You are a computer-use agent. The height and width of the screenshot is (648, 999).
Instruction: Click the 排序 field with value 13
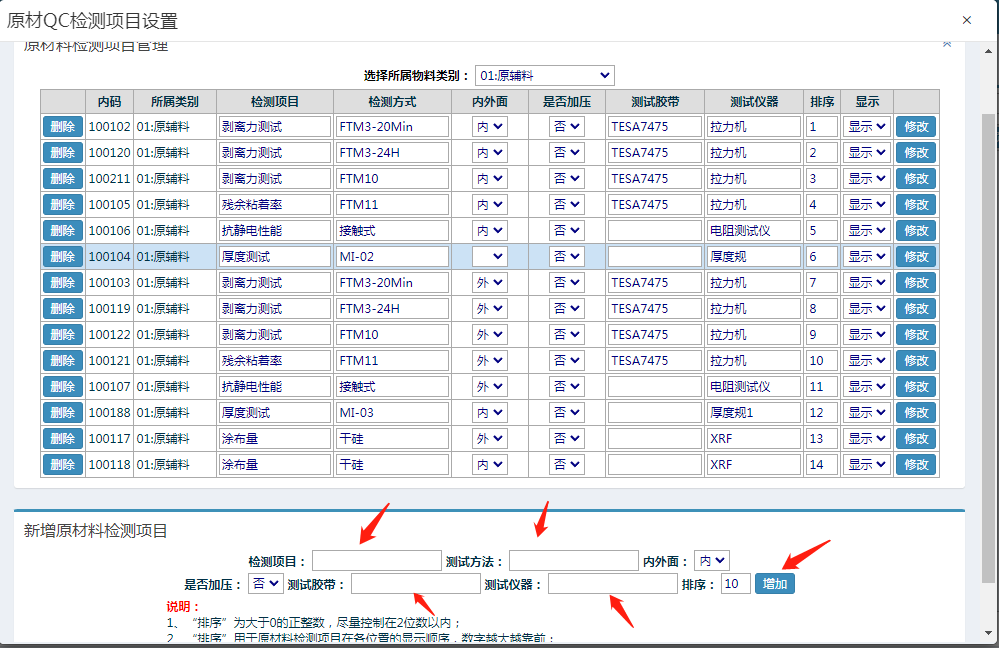pos(822,439)
